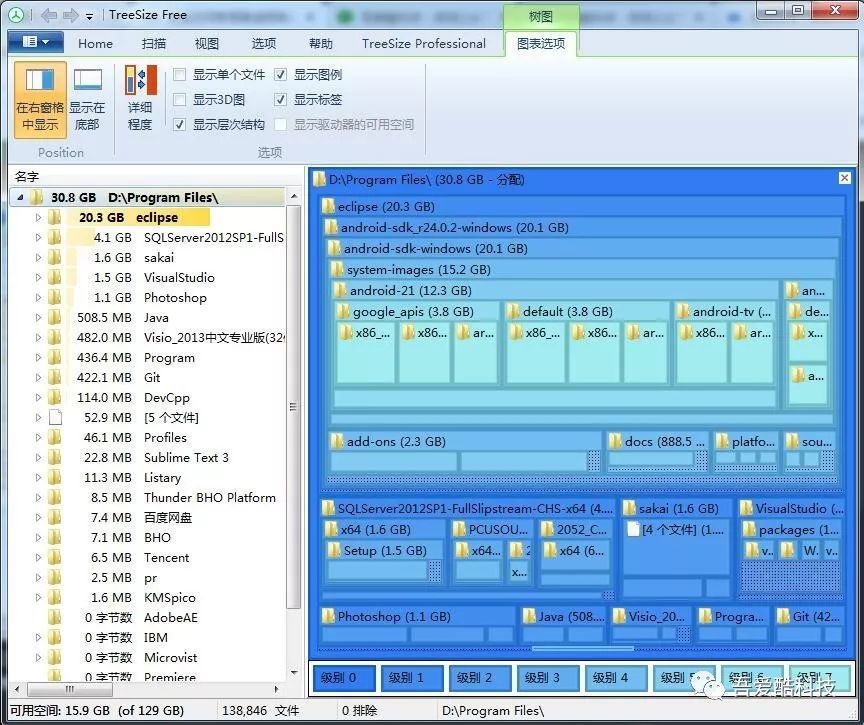This screenshot has width=864, height=725.
Task: Close the treemap chart pane
Action: click(x=844, y=178)
